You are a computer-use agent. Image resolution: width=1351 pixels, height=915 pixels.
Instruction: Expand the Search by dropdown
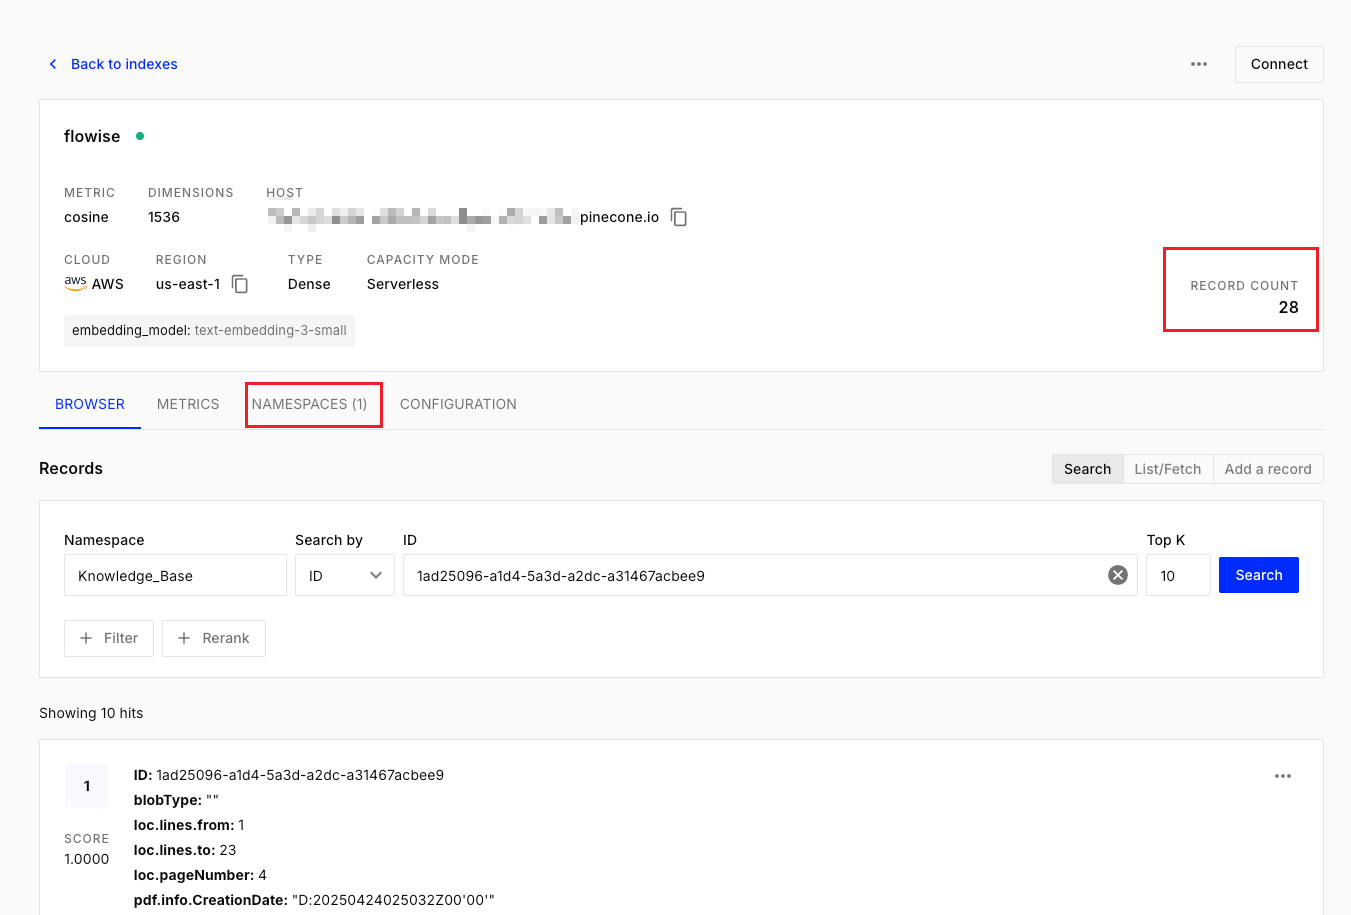(345, 575)
